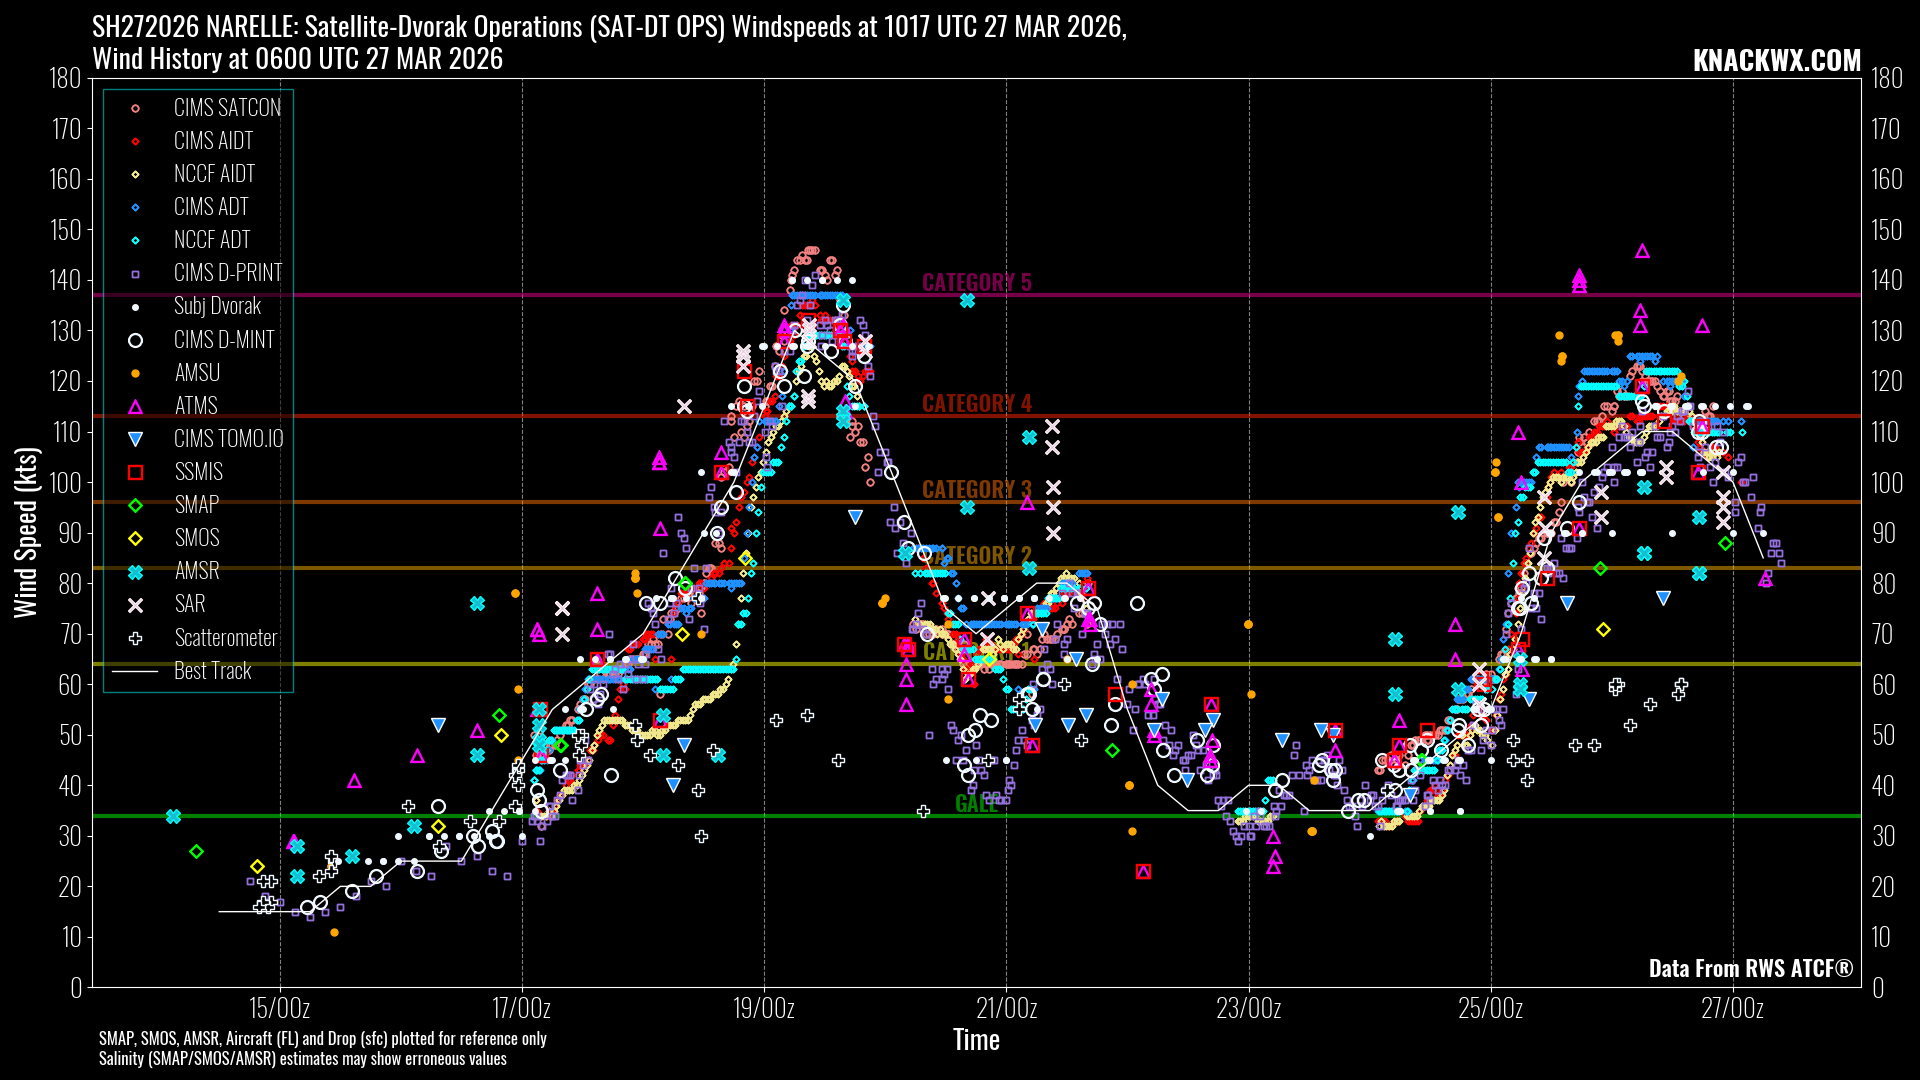
Task: Click the AMSR cyan cross legend icon
Action: (136, 572)
